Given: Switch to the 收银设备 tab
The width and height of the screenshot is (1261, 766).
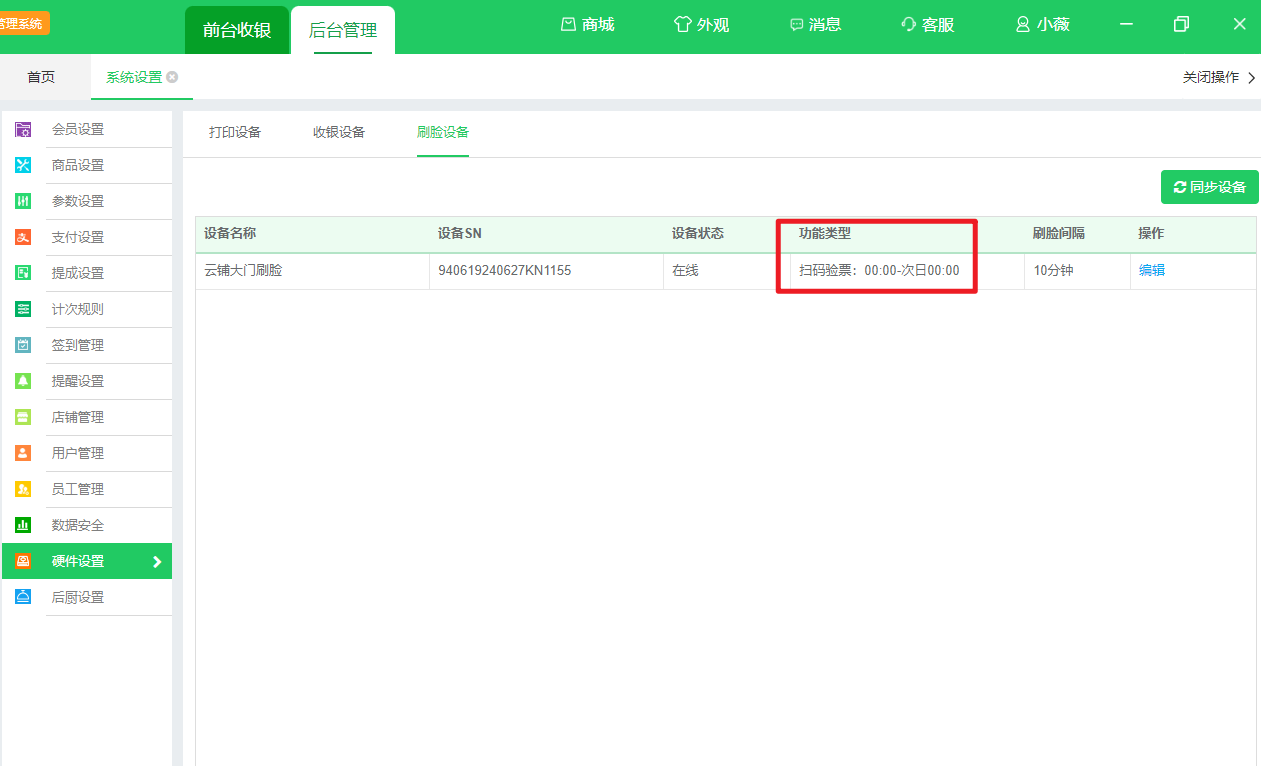Looking at the screenshot, I should [339, 132].
